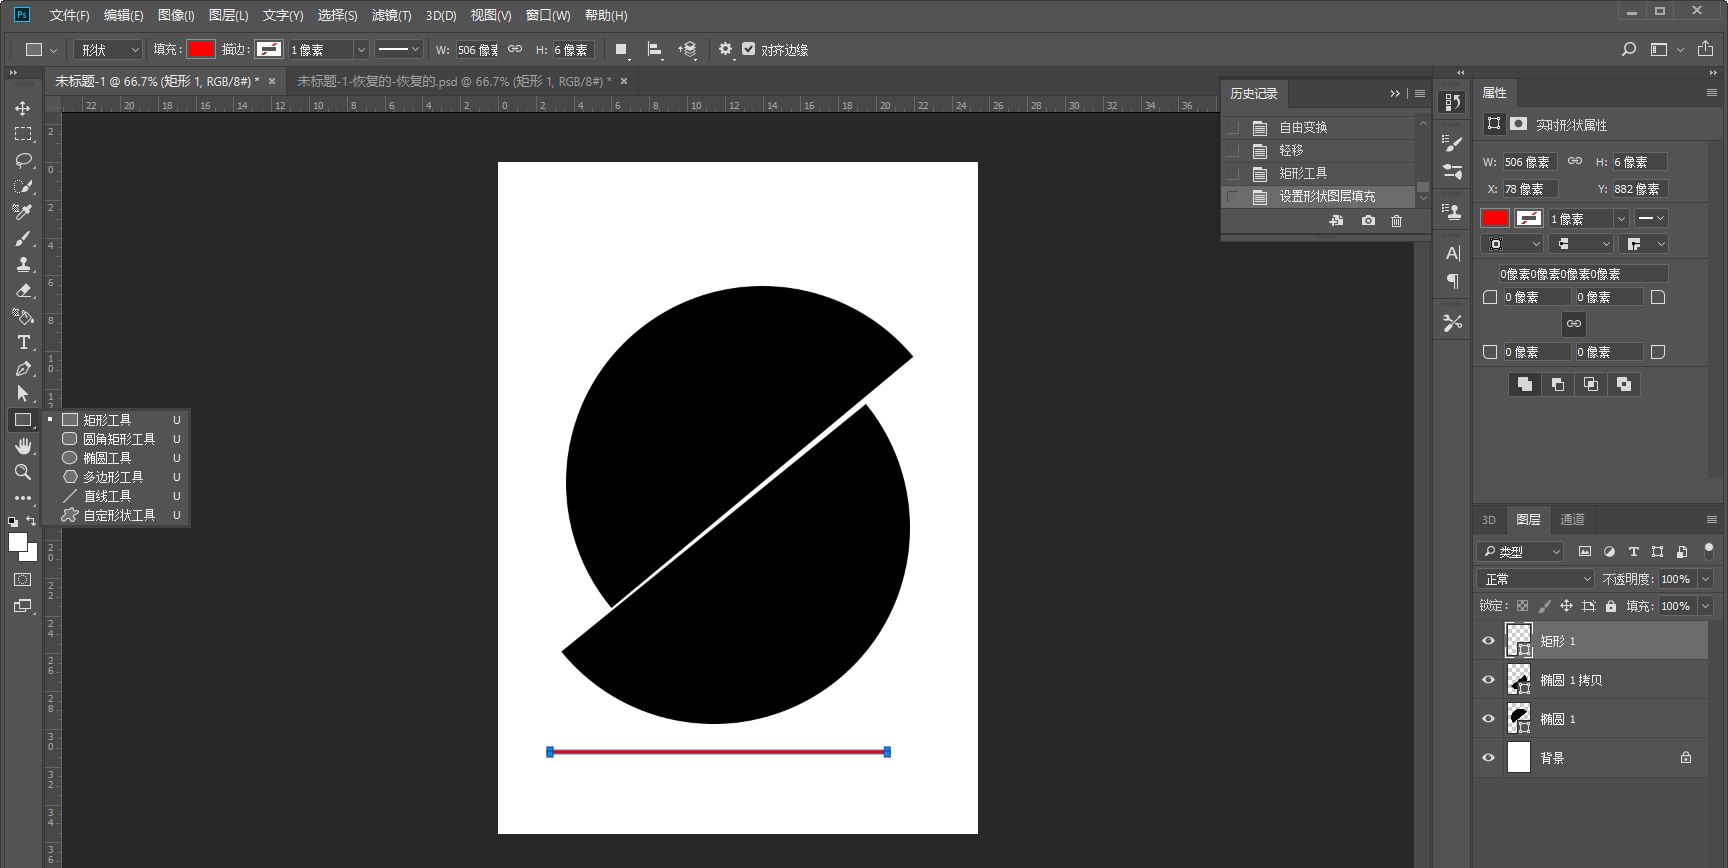Select the Hand tool

point(22,446)
